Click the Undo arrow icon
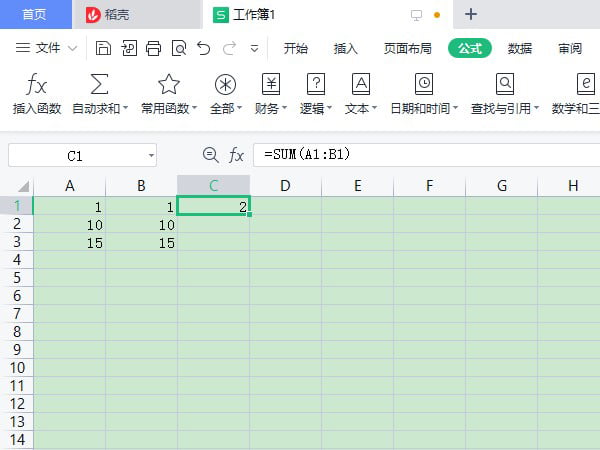600x450 pixels. click(204, 48)
